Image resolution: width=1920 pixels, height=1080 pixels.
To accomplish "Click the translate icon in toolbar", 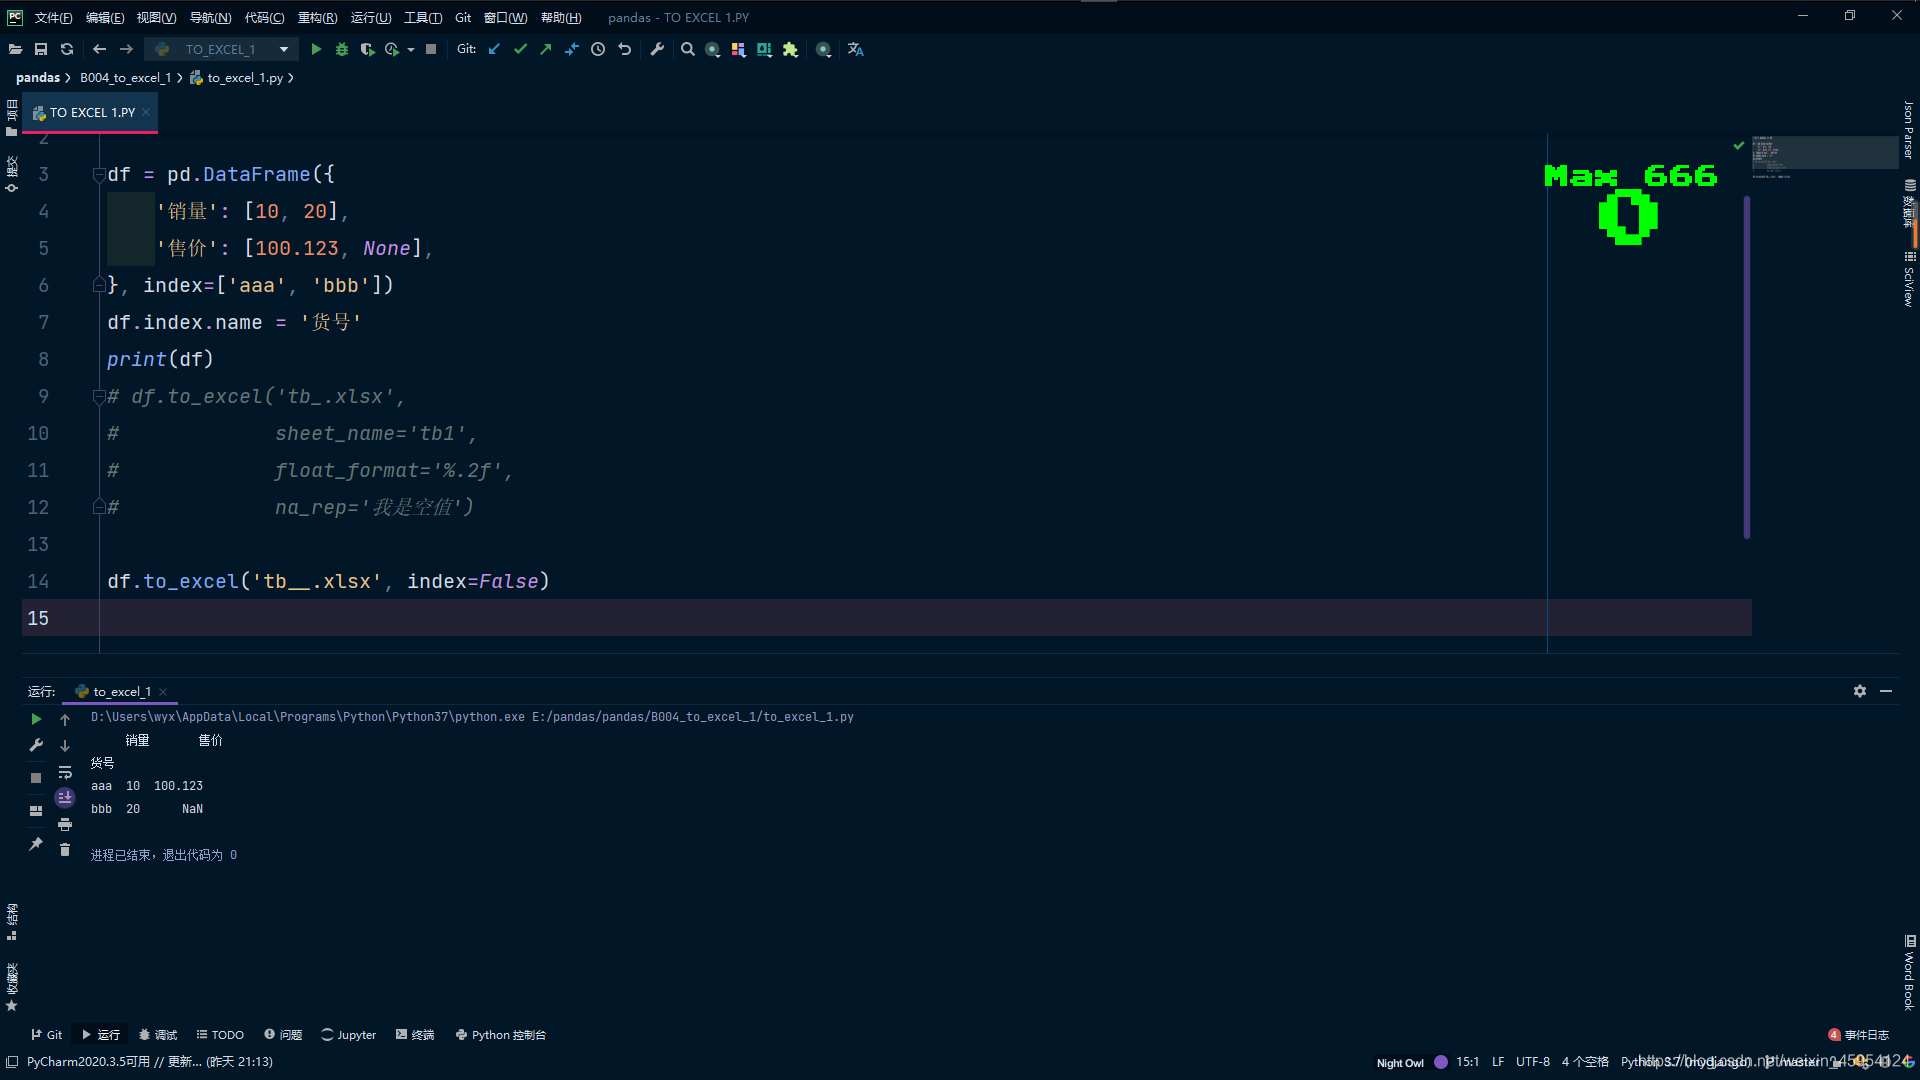I will point(855,49).
